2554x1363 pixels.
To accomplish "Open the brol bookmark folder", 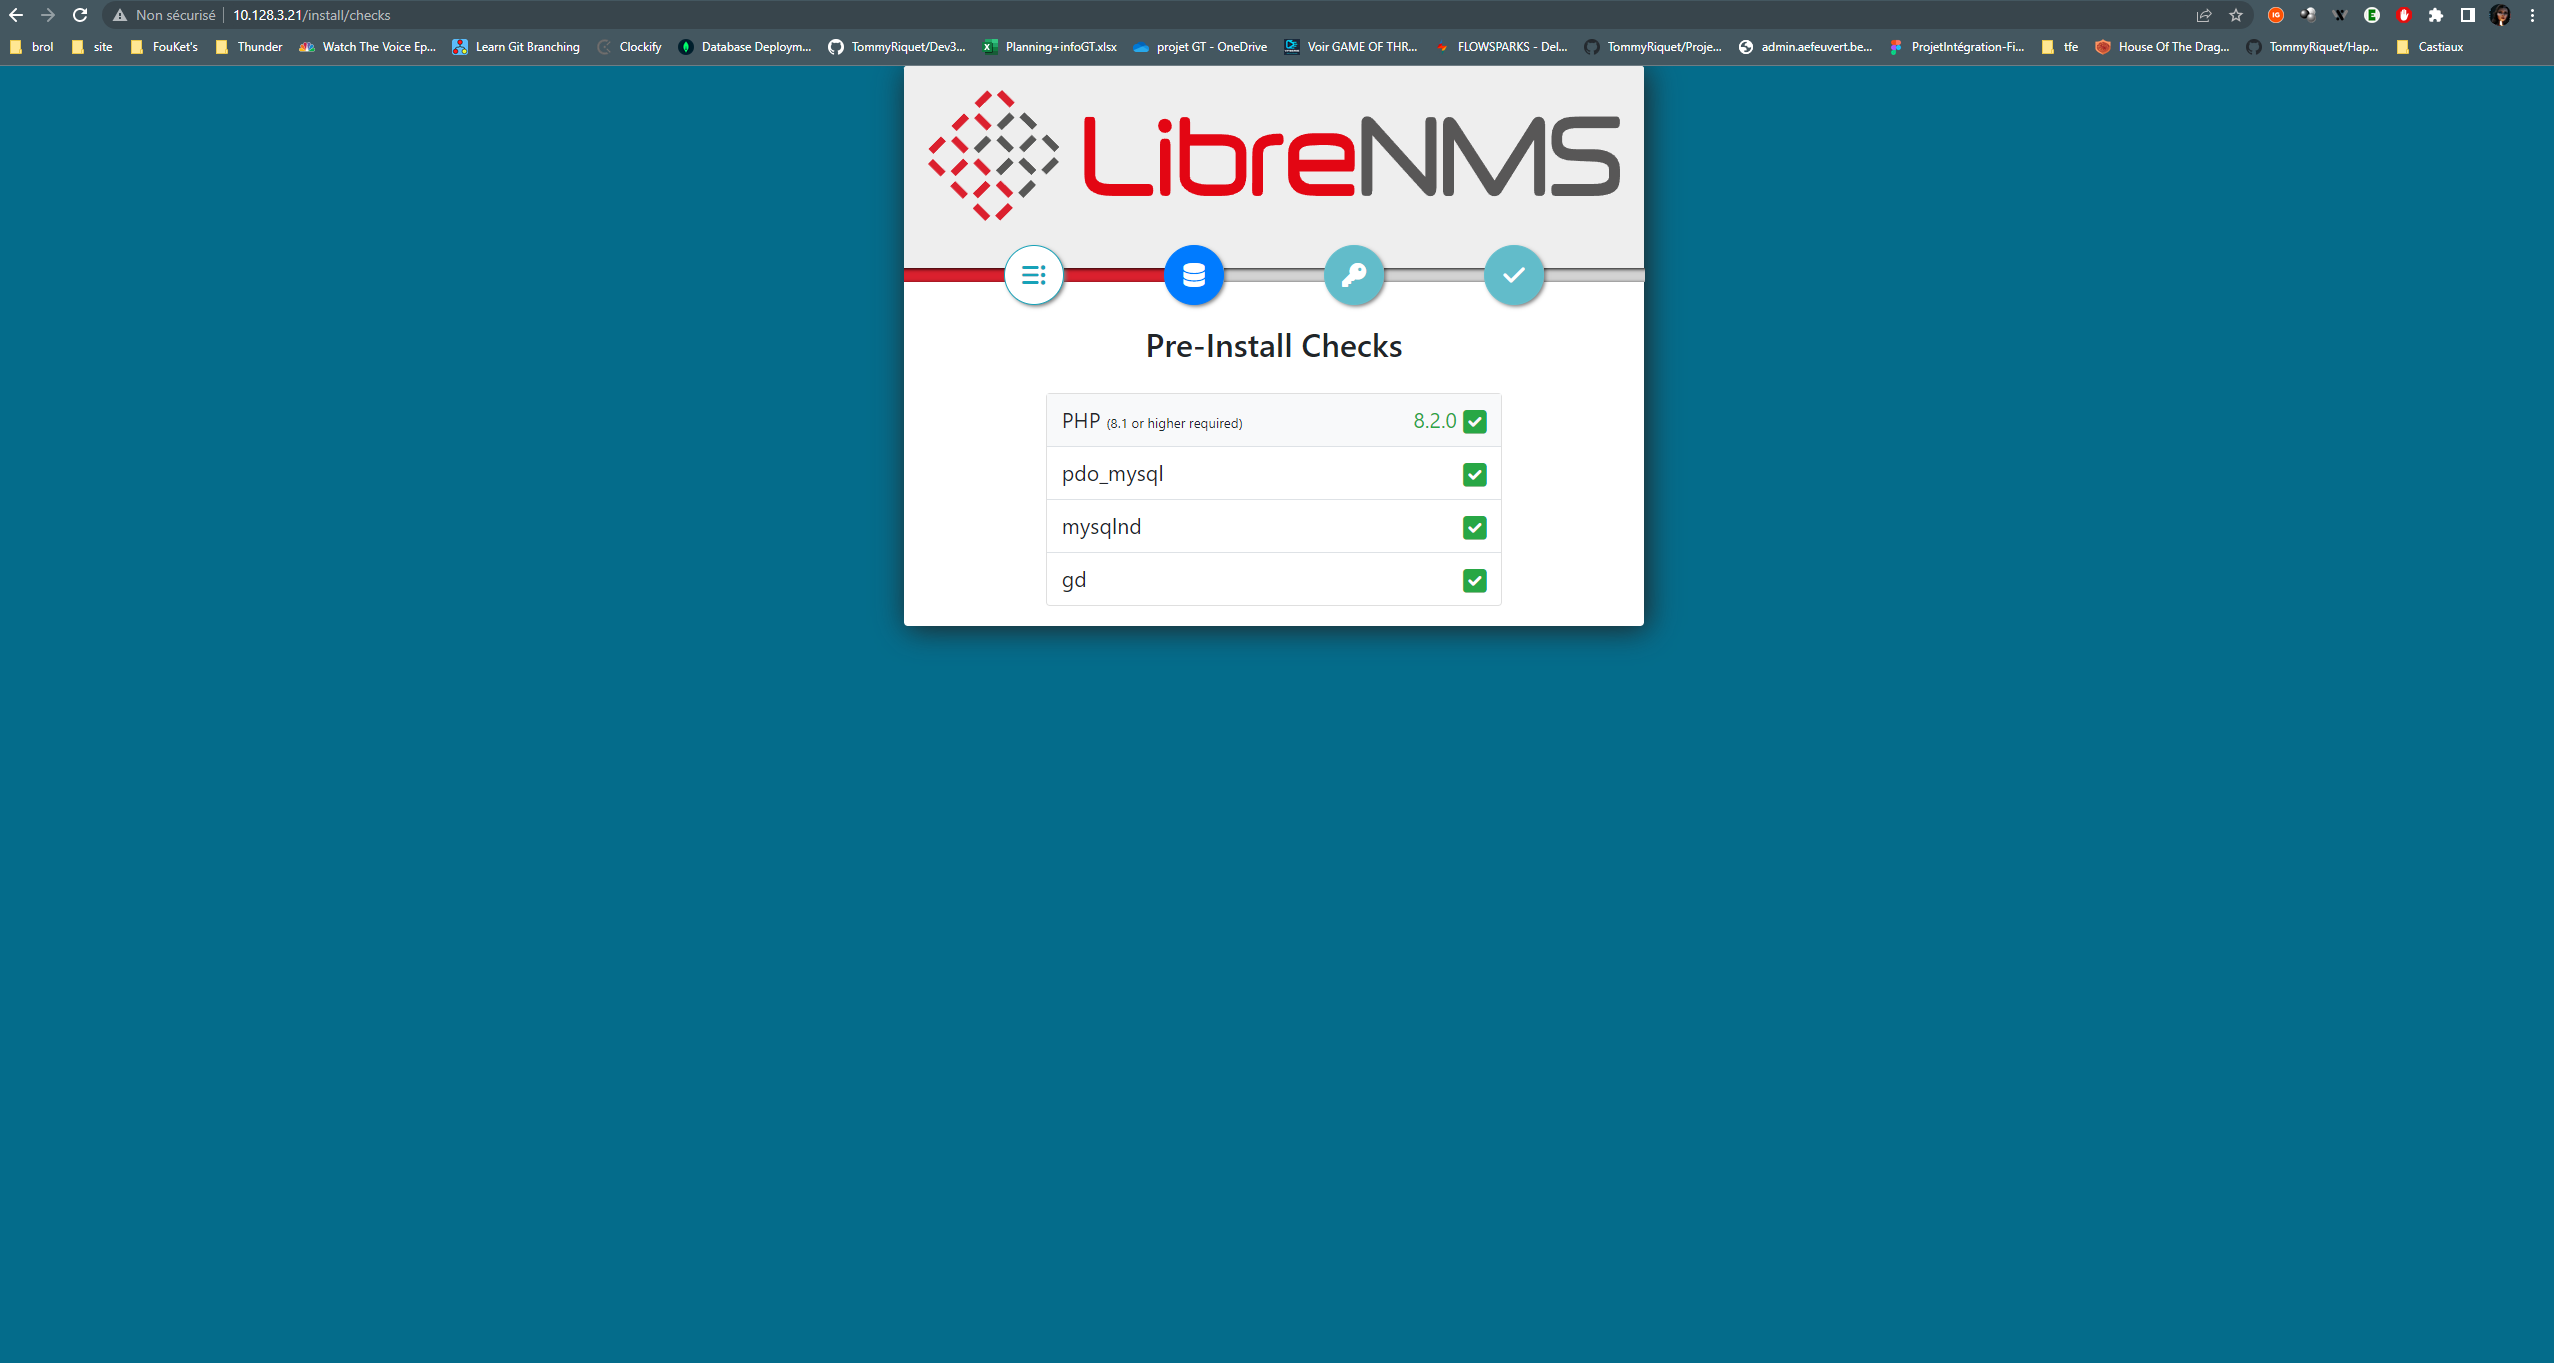I will pyautogui.click(x=31, y=47).
